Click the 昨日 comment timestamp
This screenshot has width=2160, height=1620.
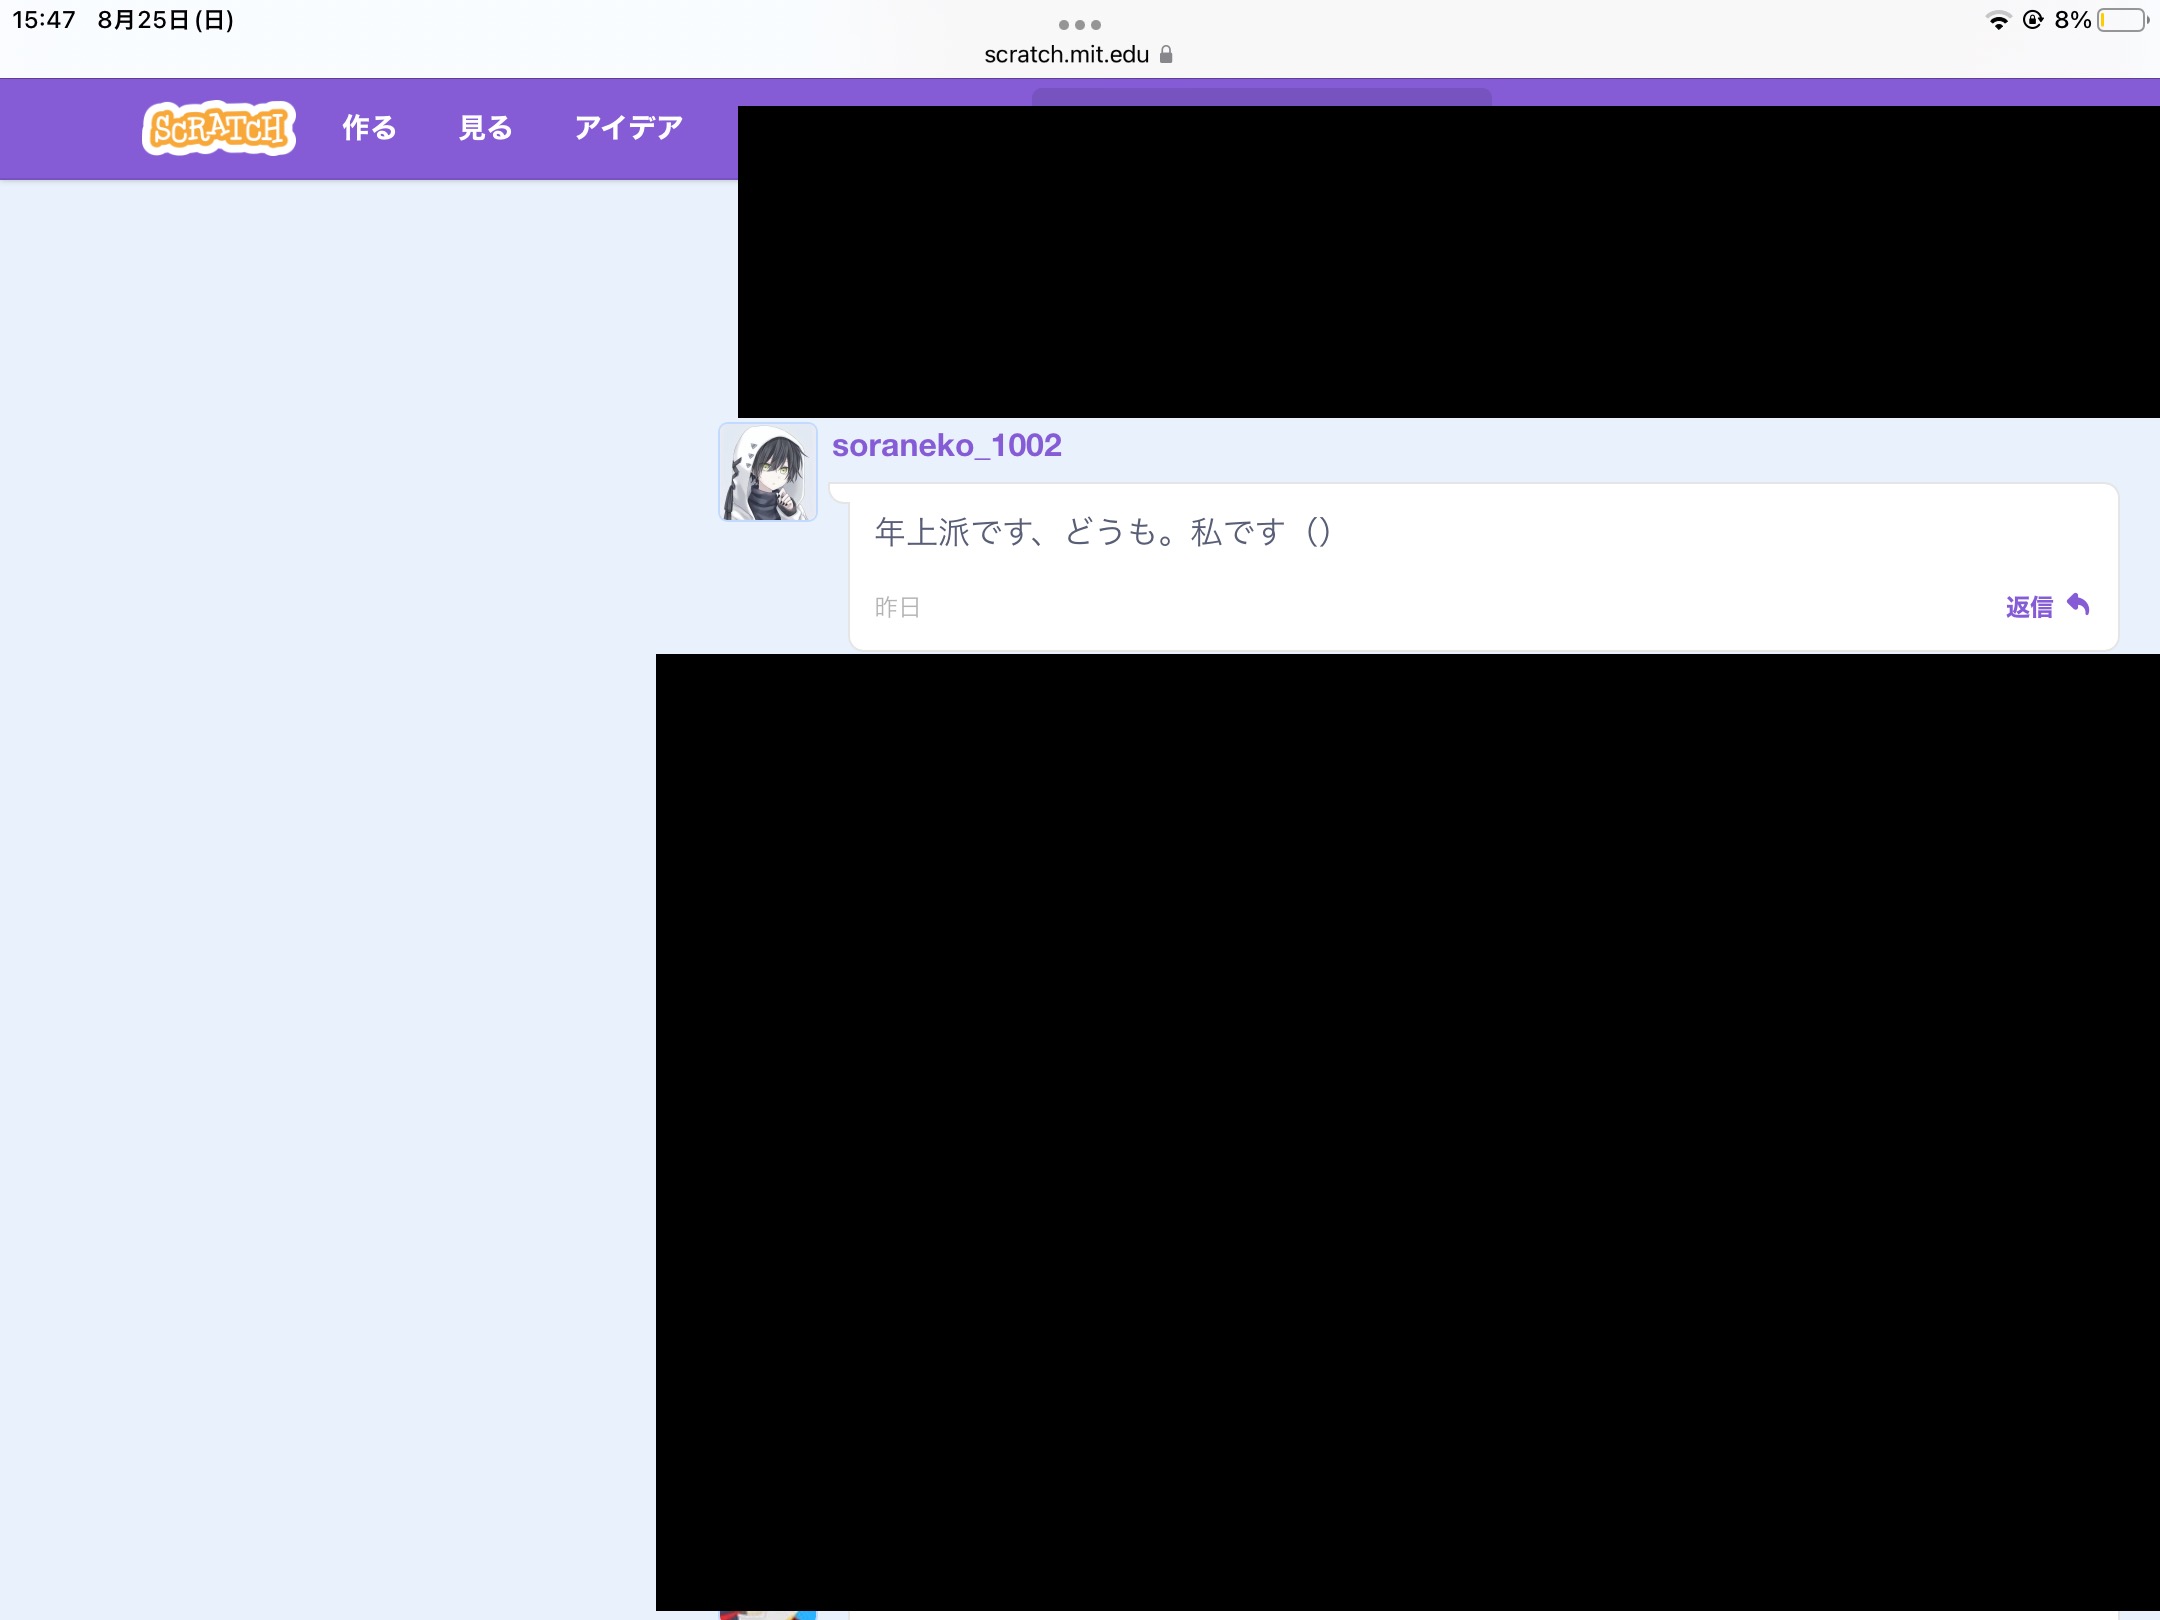click(897, 607)
